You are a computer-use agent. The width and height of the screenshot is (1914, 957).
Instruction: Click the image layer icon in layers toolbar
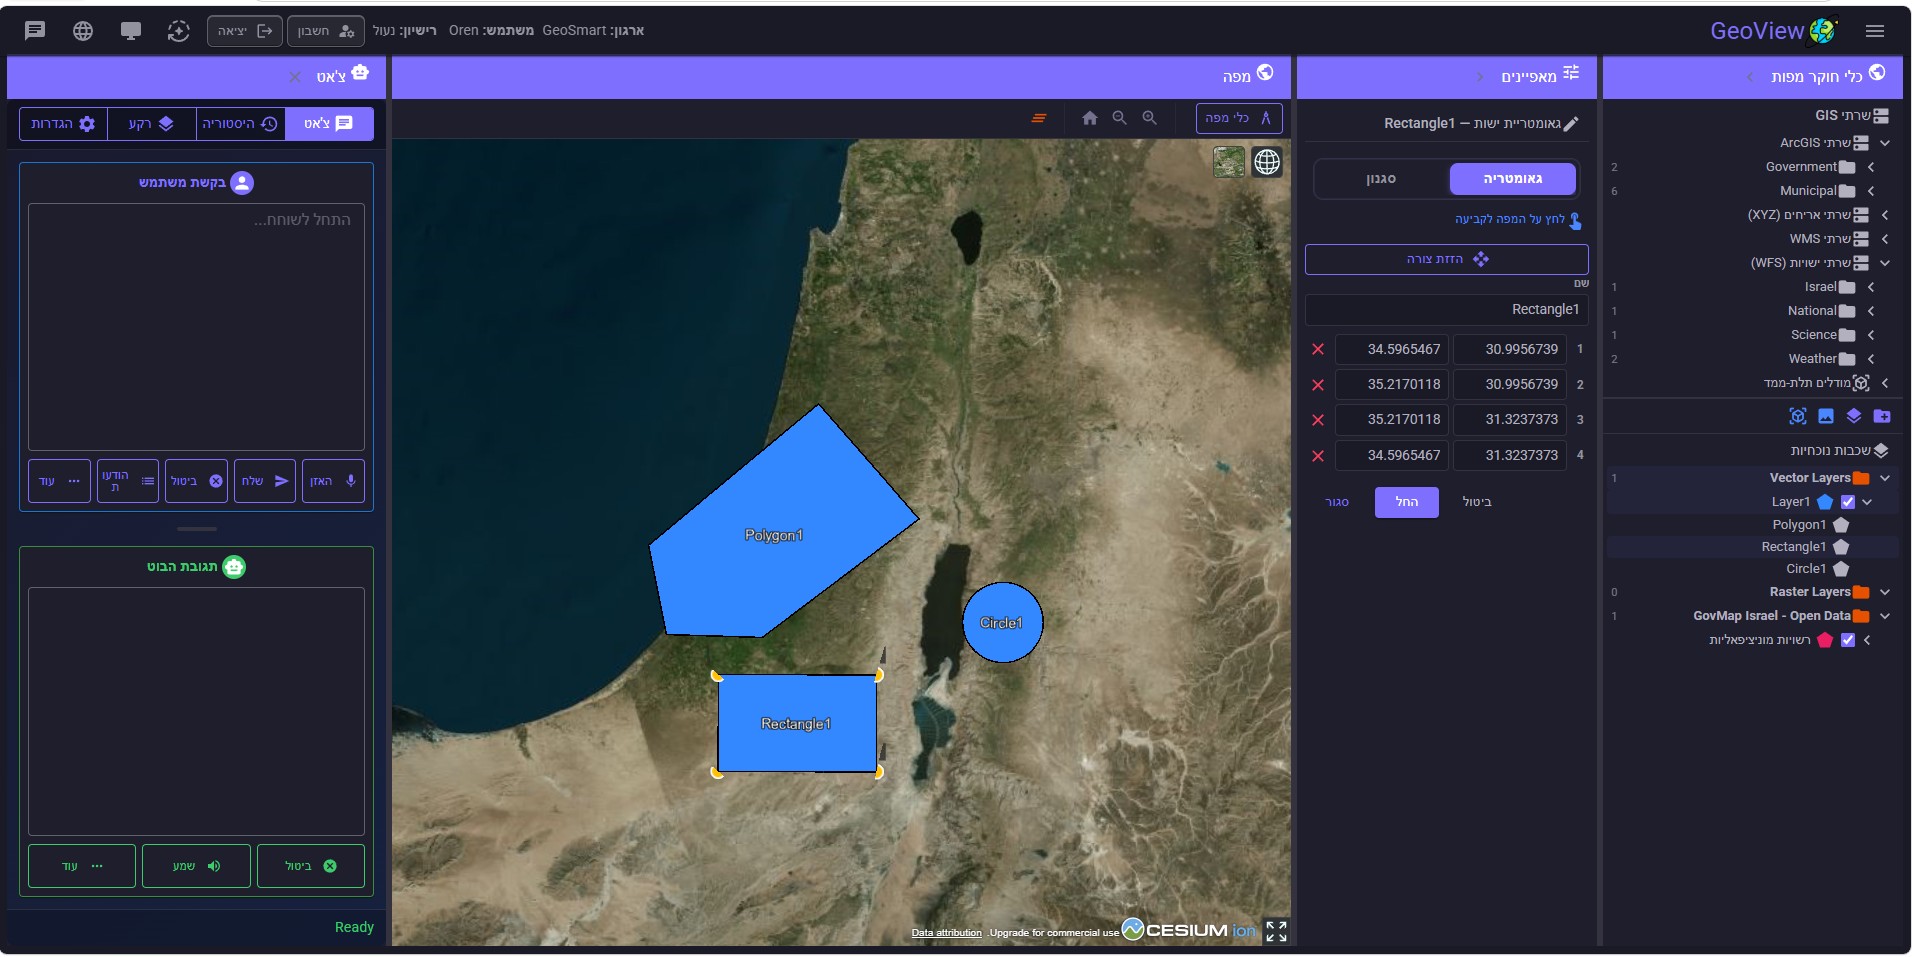[1826, 416]
